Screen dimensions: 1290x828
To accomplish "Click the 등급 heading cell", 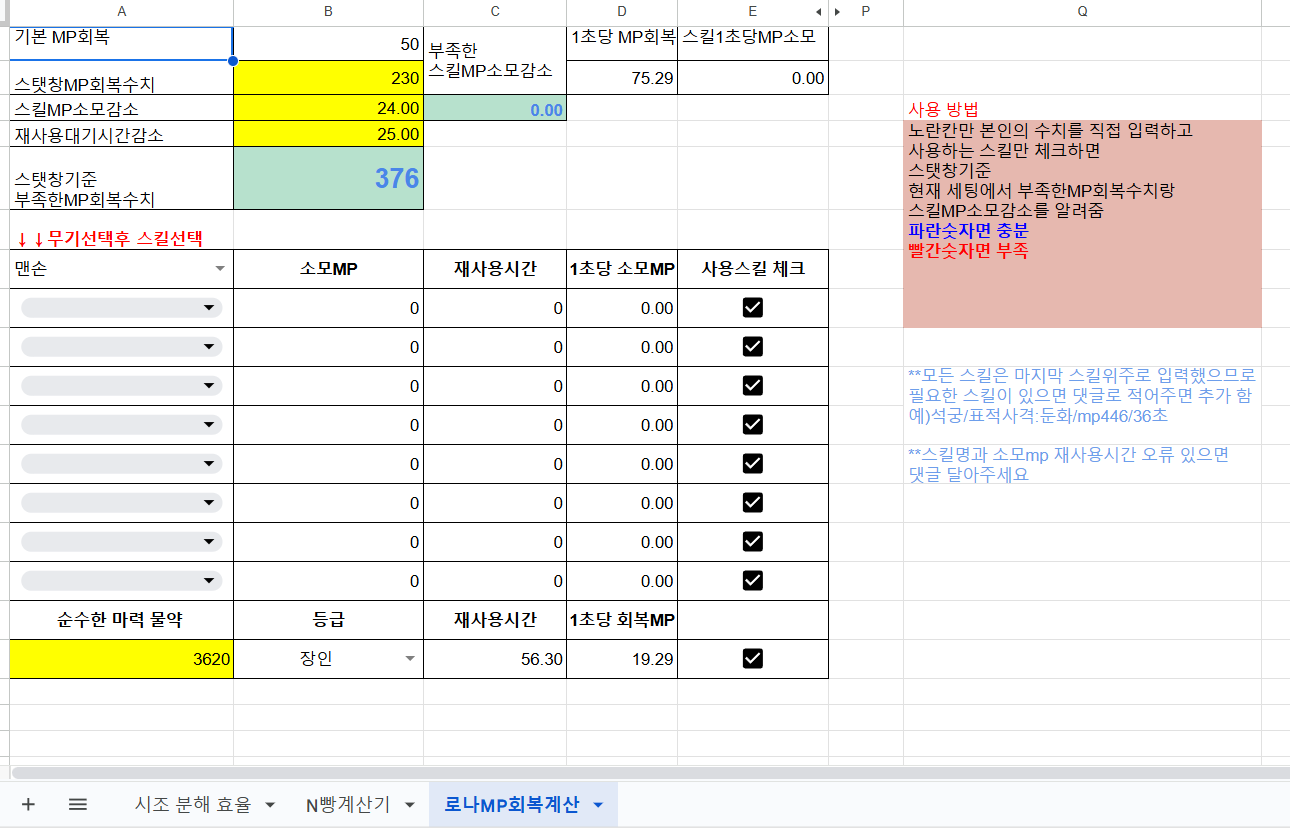I will click(329, 620).
